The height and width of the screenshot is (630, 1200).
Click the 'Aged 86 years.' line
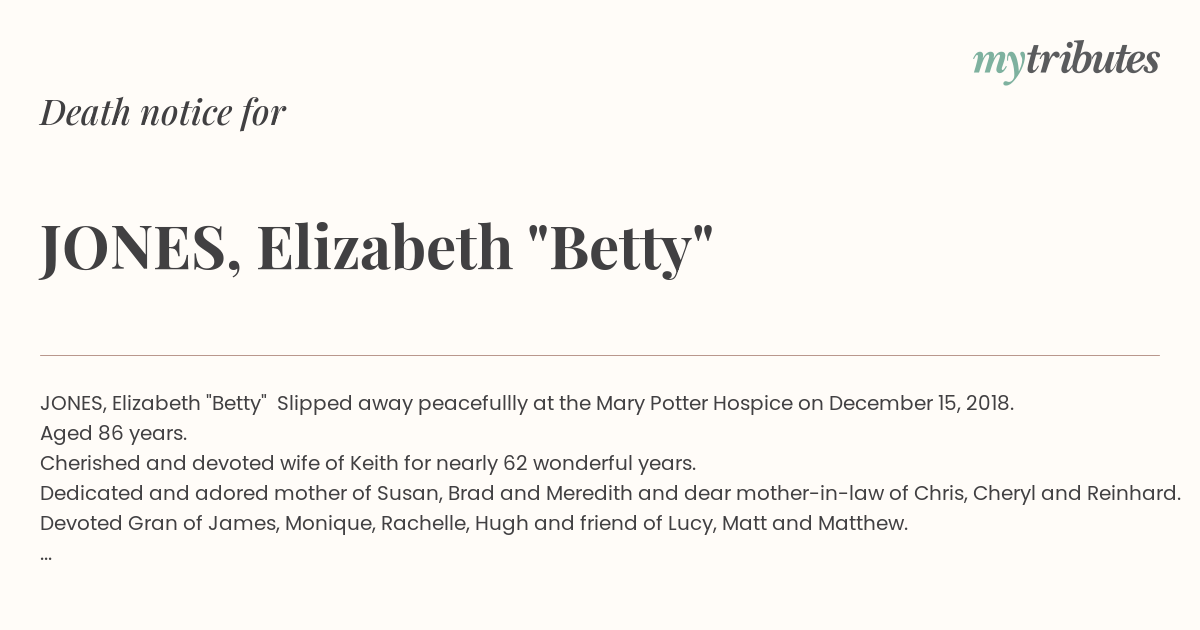pos(114,433)
